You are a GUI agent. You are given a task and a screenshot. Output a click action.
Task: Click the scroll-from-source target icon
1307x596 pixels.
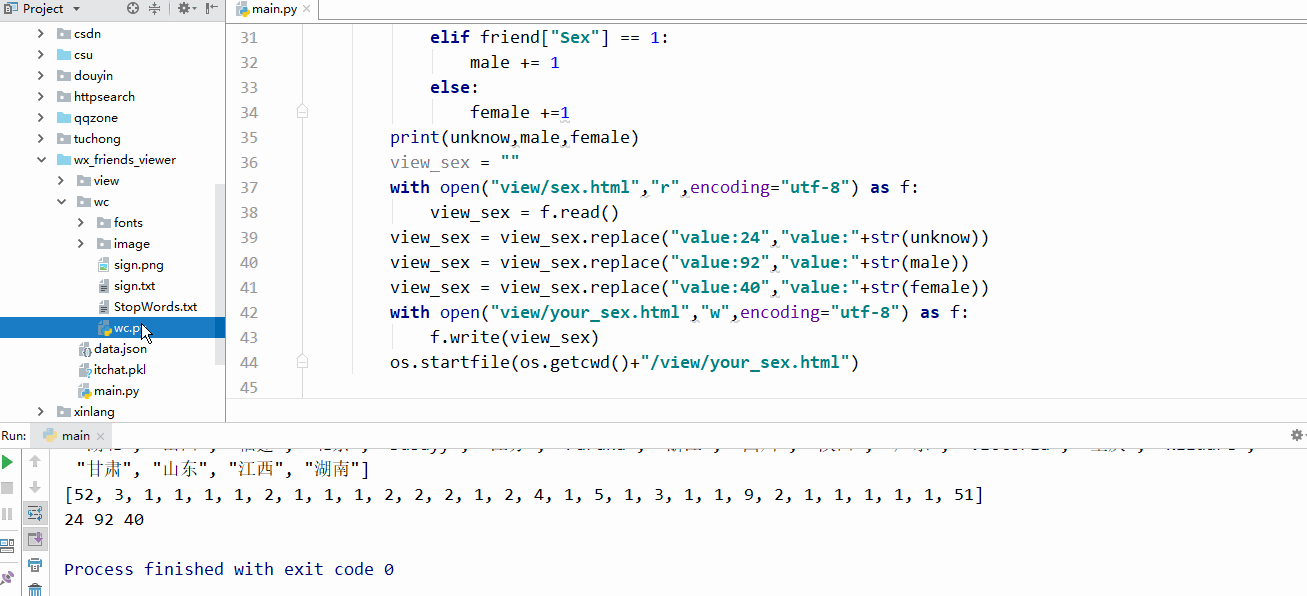click(134, 9)
